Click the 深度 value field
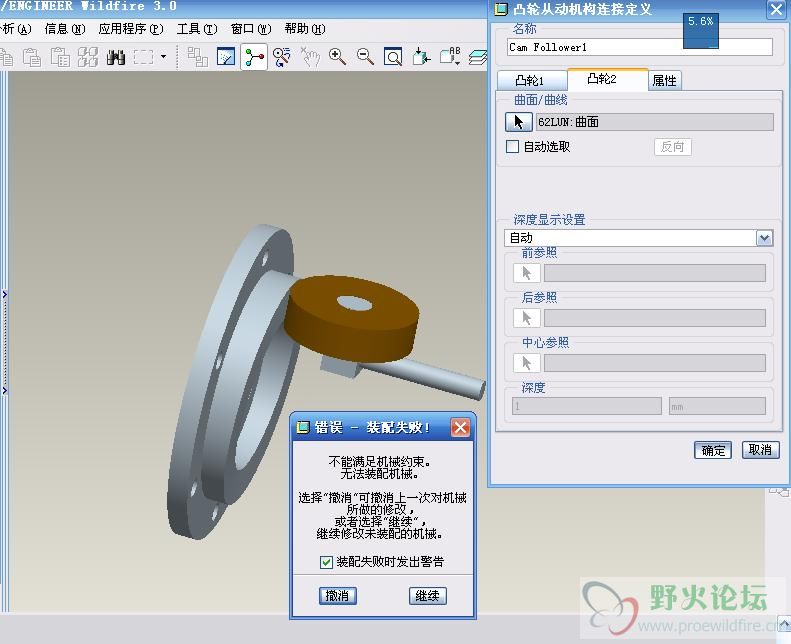791x644 pixels. pyautogui.click(x=587, y=406)
